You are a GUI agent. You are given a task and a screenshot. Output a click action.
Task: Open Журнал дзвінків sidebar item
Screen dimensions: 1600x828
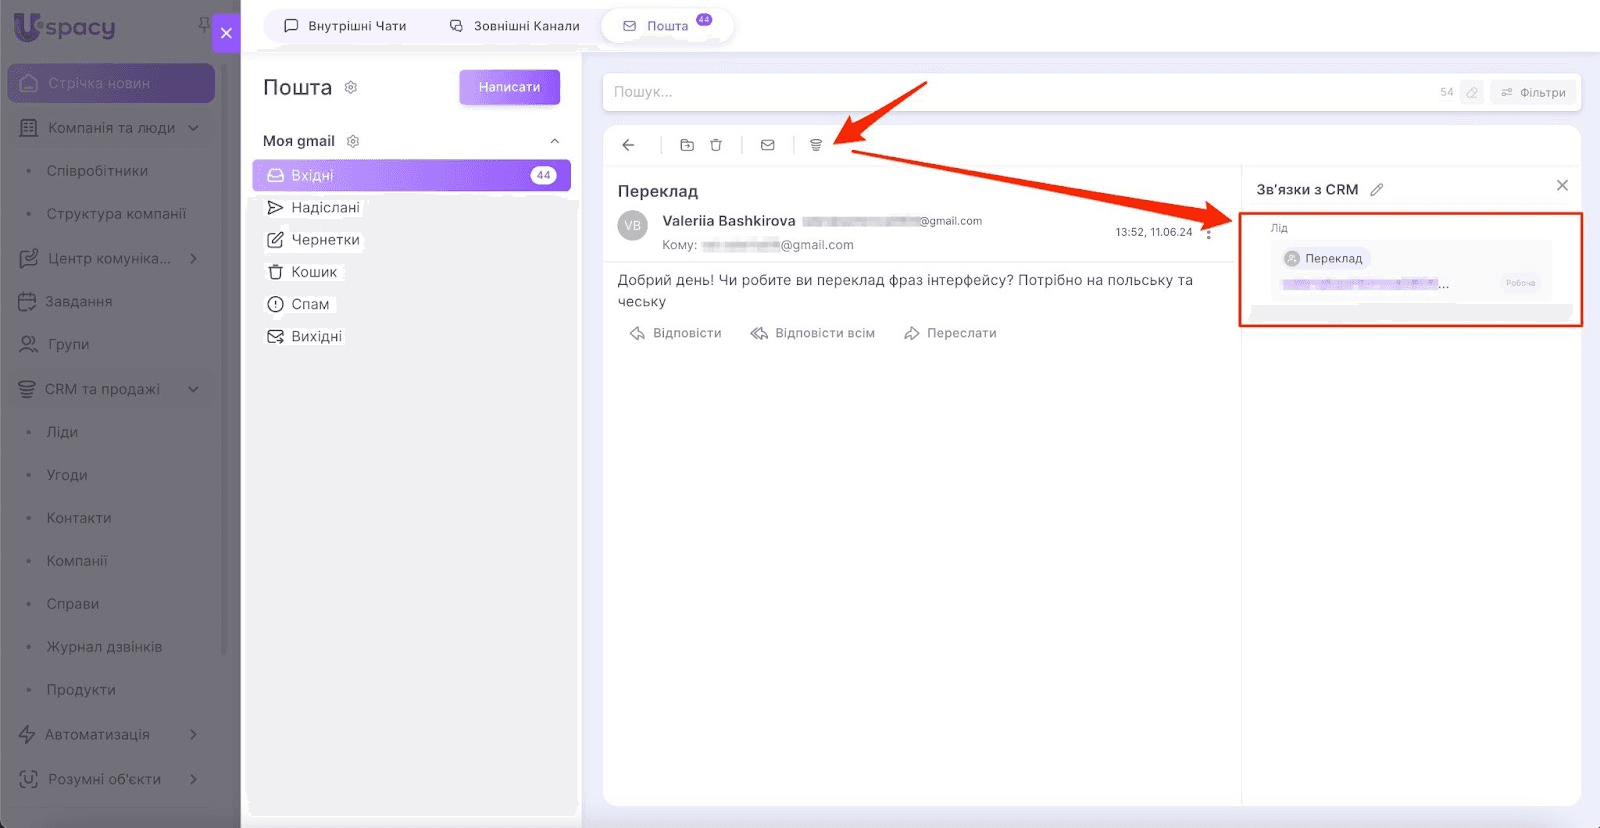[104, 647]
